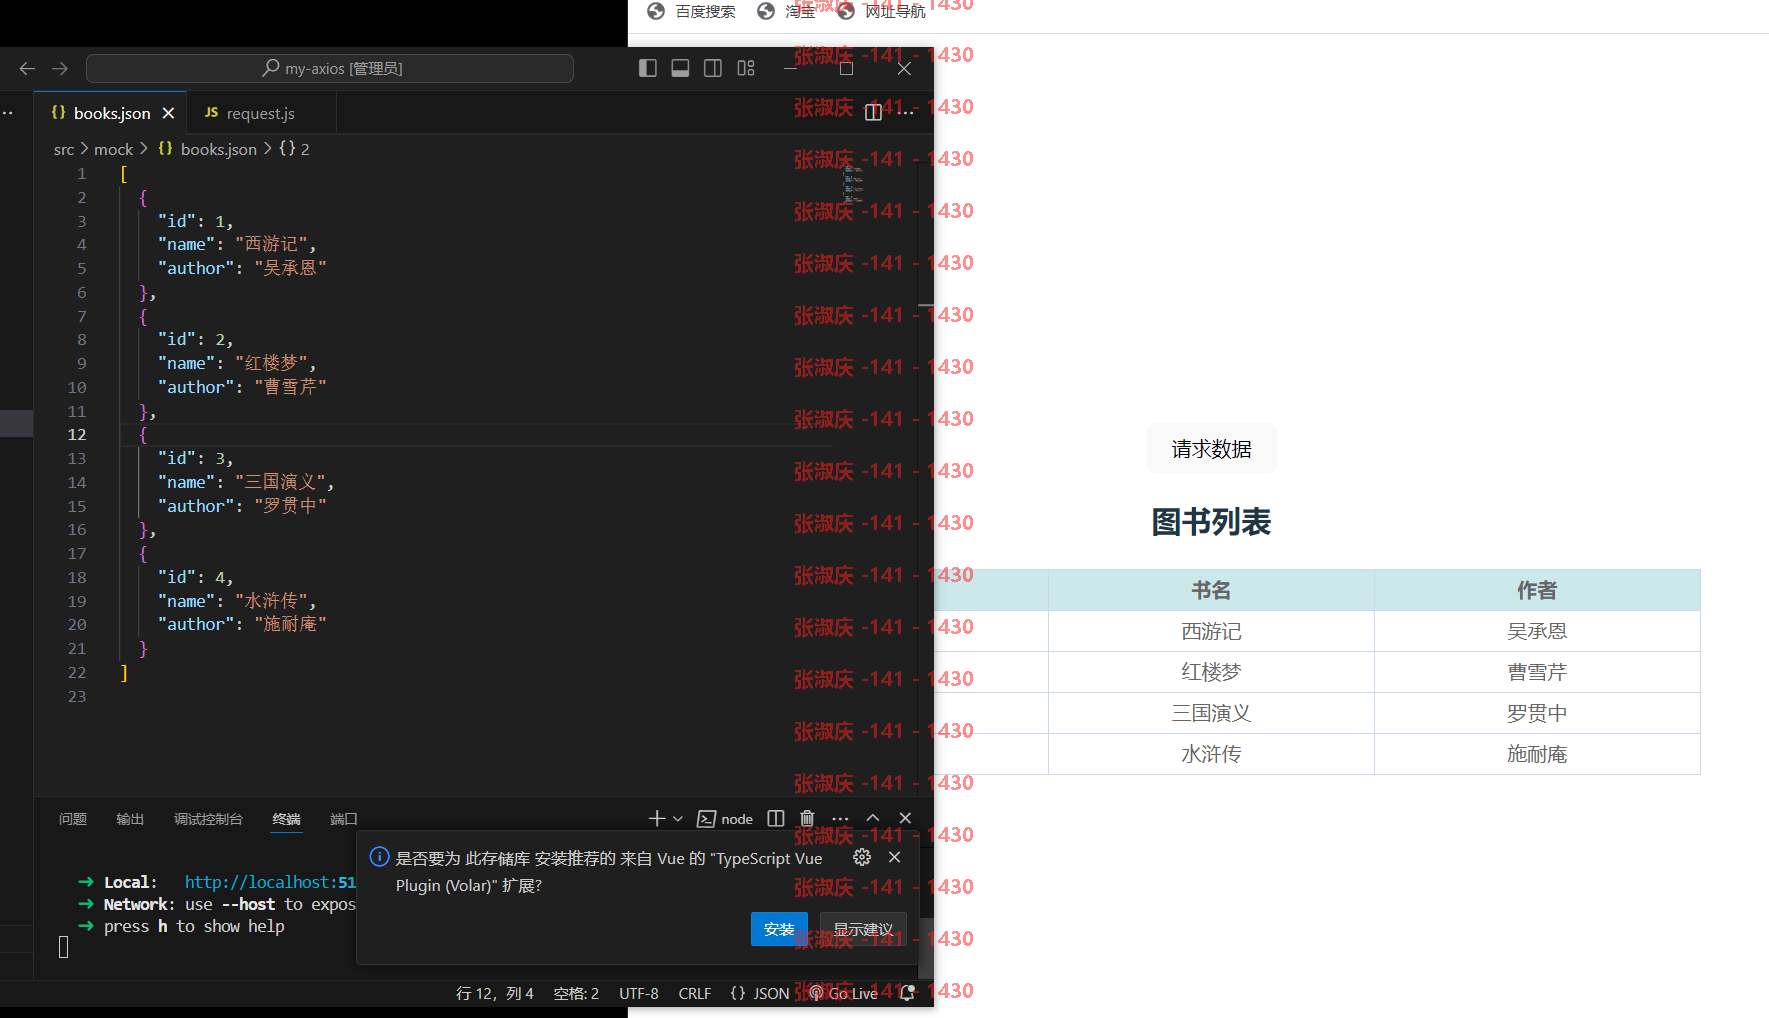Split the editor to the right
The image size is (1769, 1018).
coord(873,112)
